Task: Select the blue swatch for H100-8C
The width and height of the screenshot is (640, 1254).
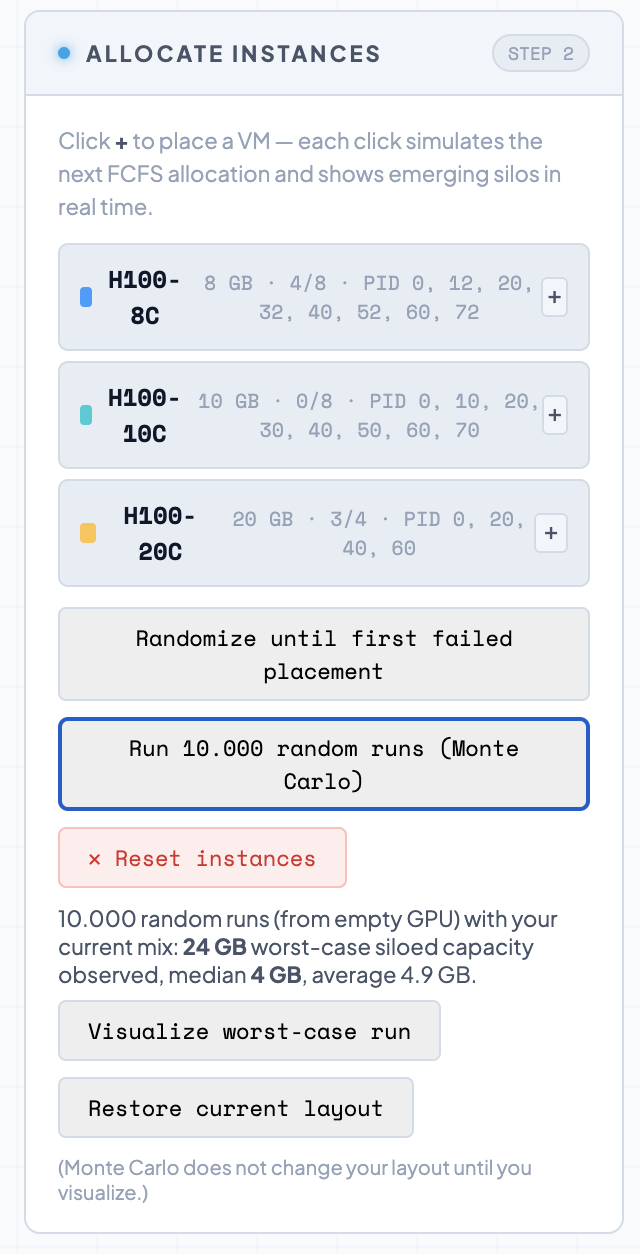Action: 85,297
